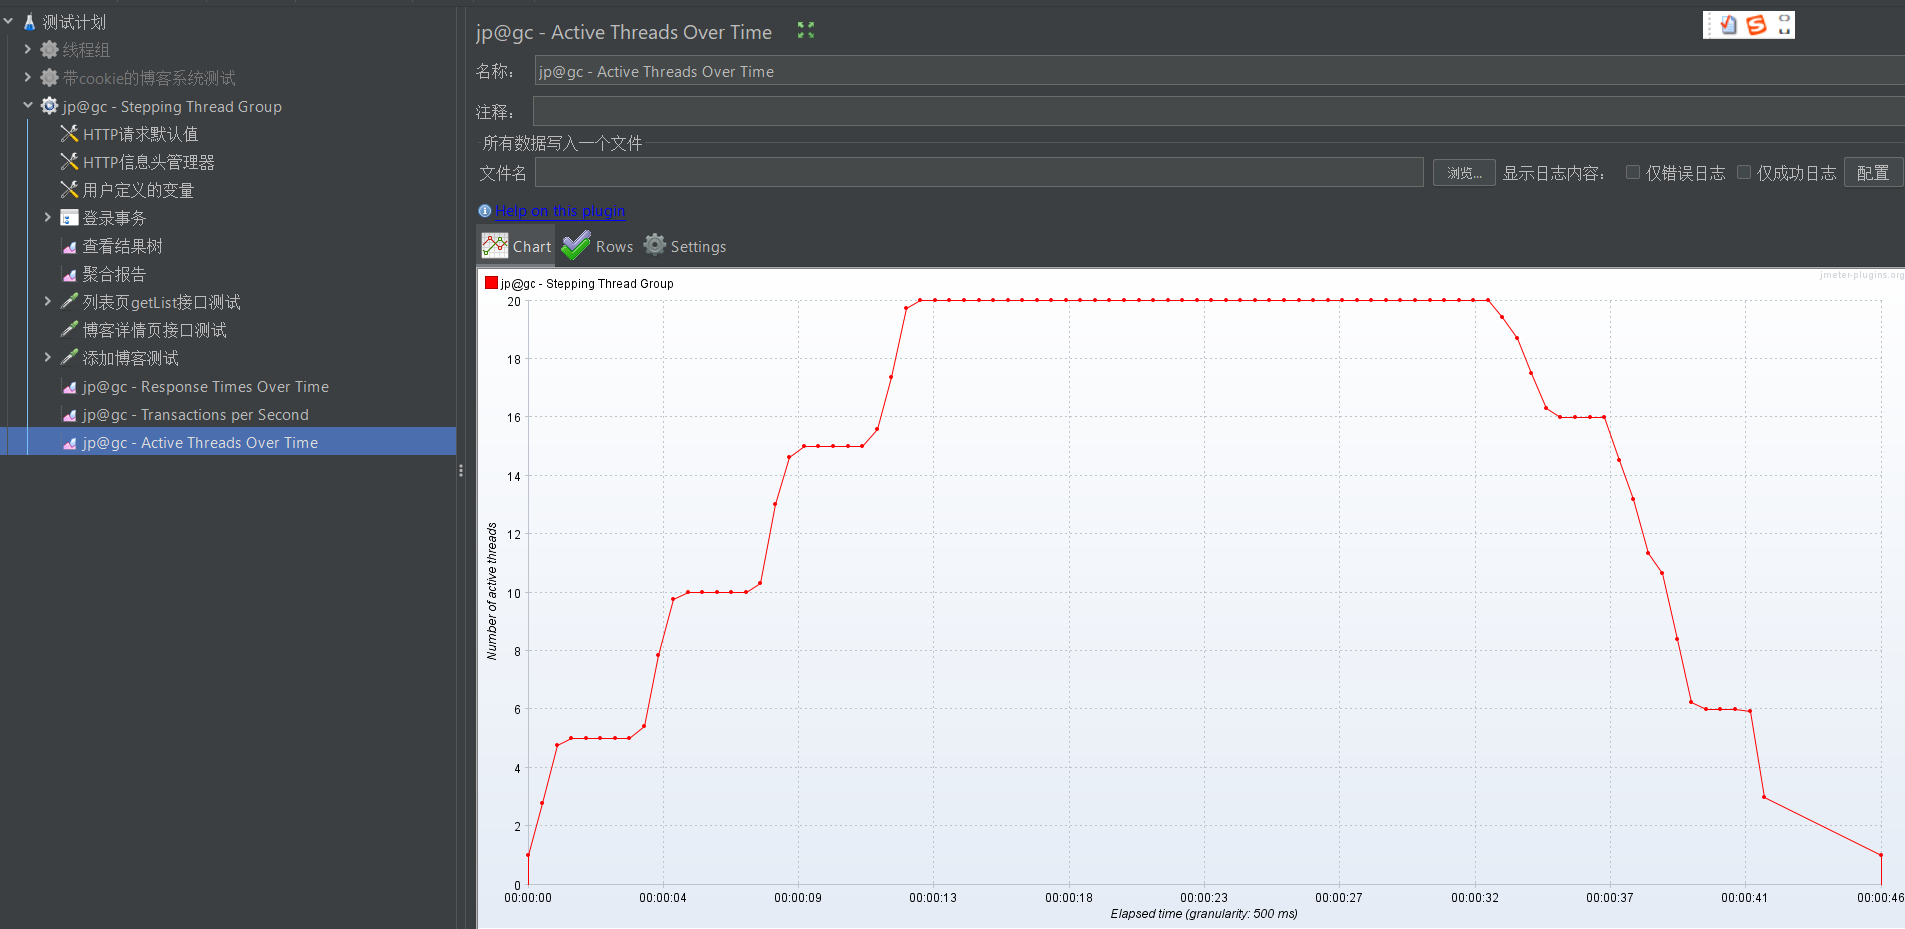Click the Active Threads Over Time tree icon
The height and width of the screenshot is (929, 1905).
69,443
